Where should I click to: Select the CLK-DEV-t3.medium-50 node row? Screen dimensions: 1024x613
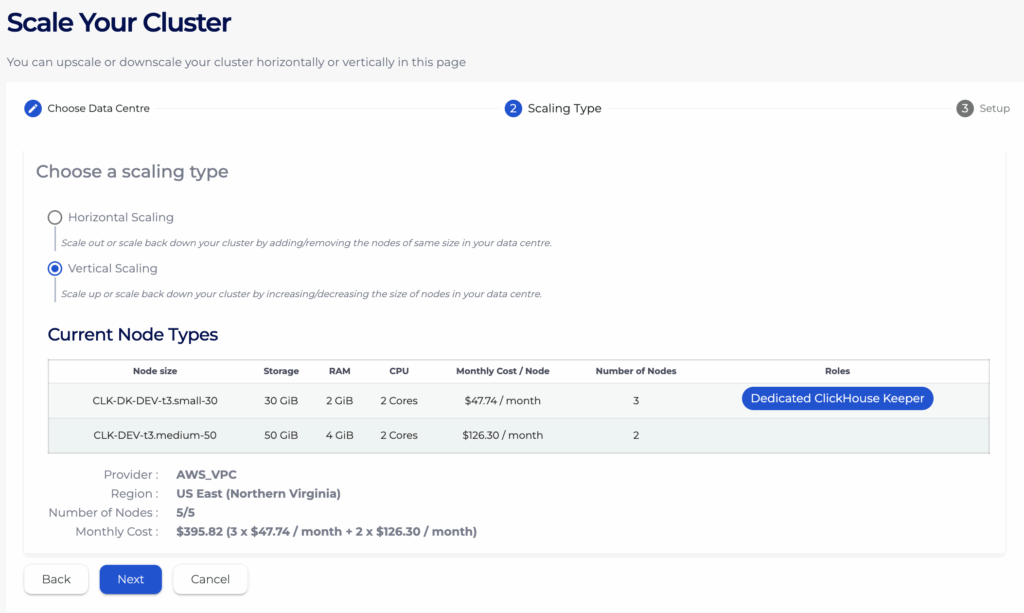[154, 435]
